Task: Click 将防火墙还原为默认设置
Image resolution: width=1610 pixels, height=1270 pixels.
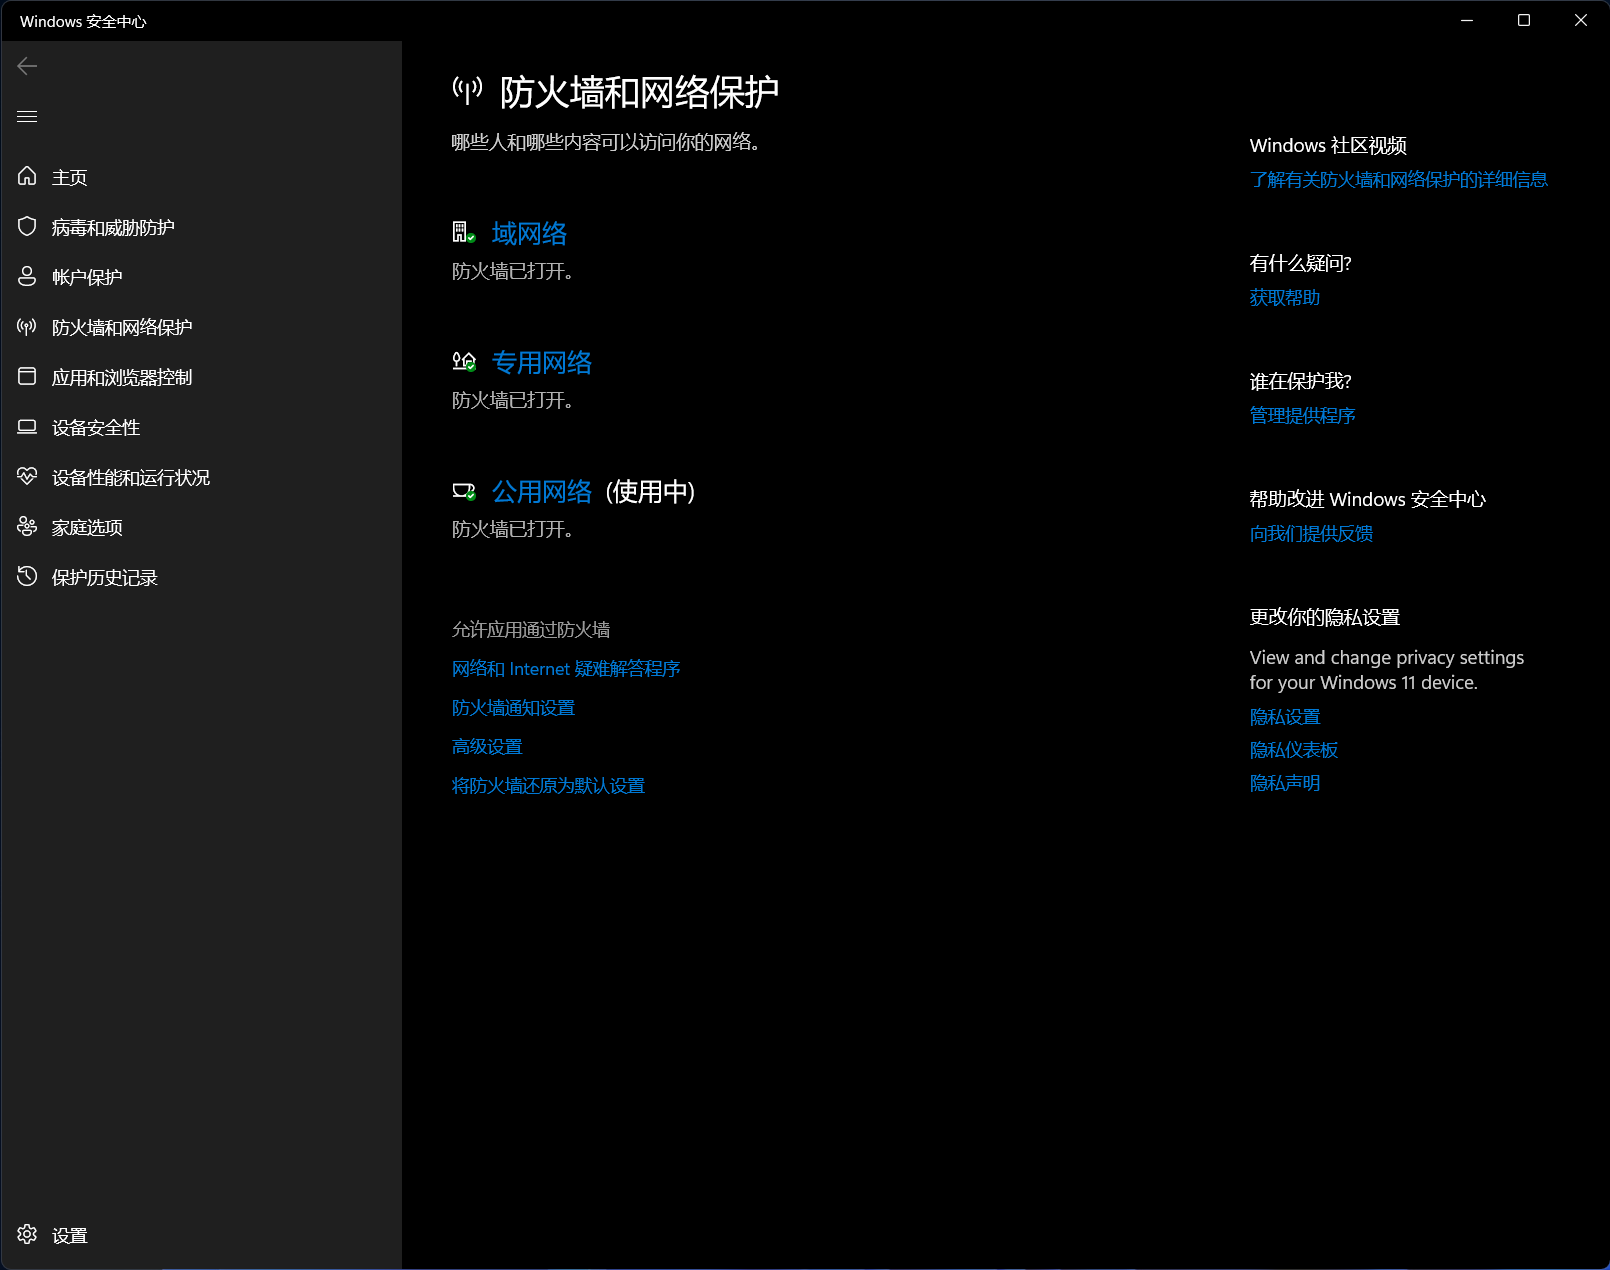Action: [x=548, y=786]
